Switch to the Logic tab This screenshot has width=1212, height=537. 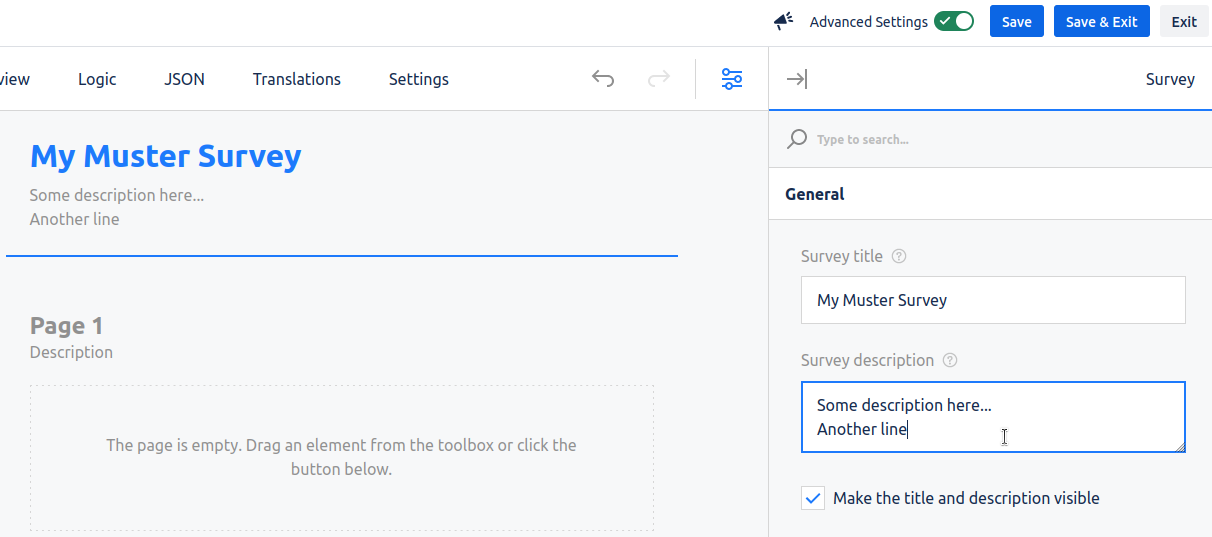tap(97, 79)
